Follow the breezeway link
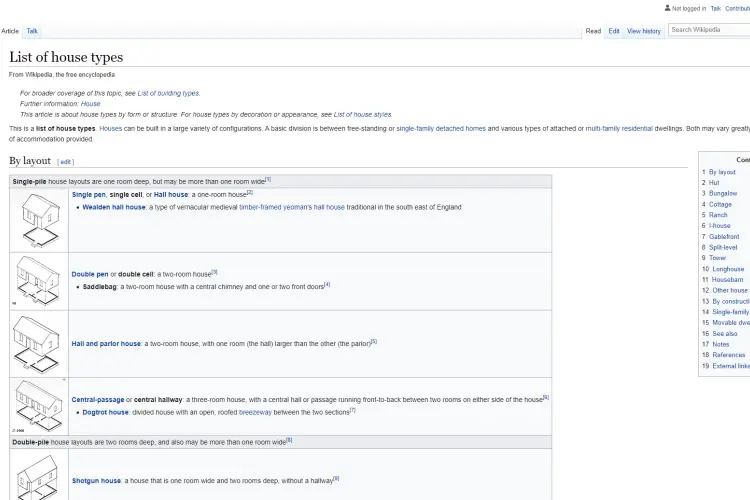 click(255, 412)
